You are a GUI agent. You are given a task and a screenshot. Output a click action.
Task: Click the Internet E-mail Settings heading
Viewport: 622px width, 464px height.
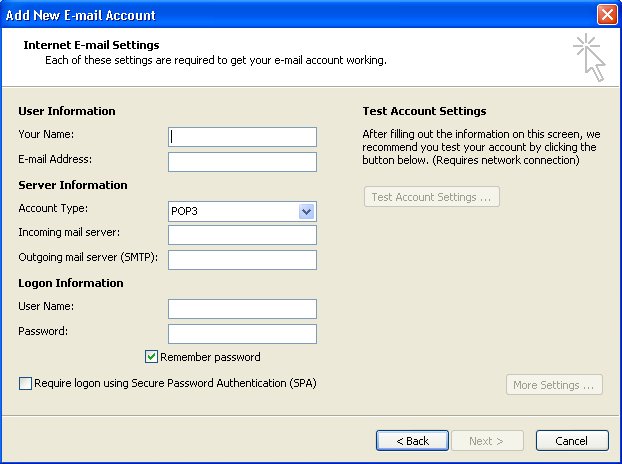pyautogui.click(x=91, y=45)
